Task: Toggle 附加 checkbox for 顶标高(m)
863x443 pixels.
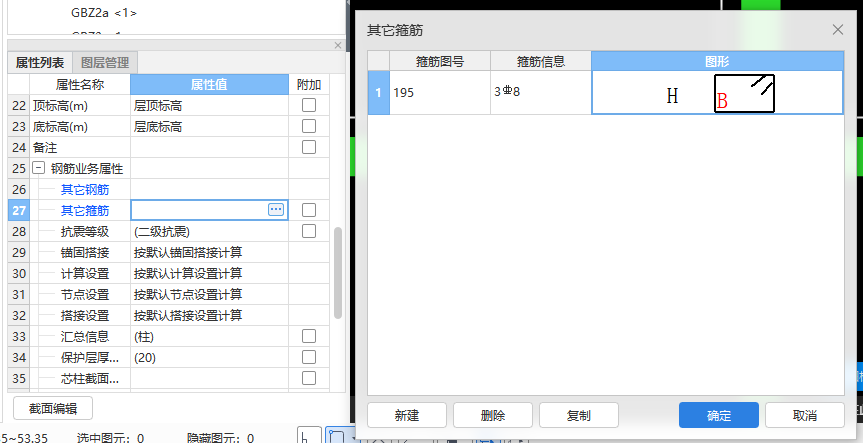Action: click(x=309, y=105)
